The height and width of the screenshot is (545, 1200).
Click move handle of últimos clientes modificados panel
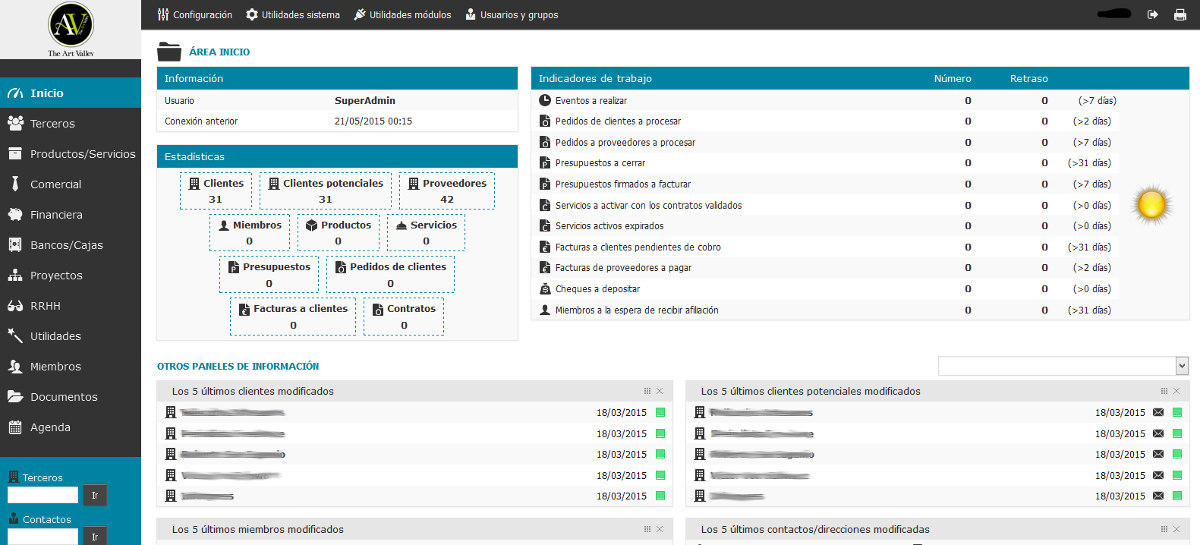click(647, 391)
